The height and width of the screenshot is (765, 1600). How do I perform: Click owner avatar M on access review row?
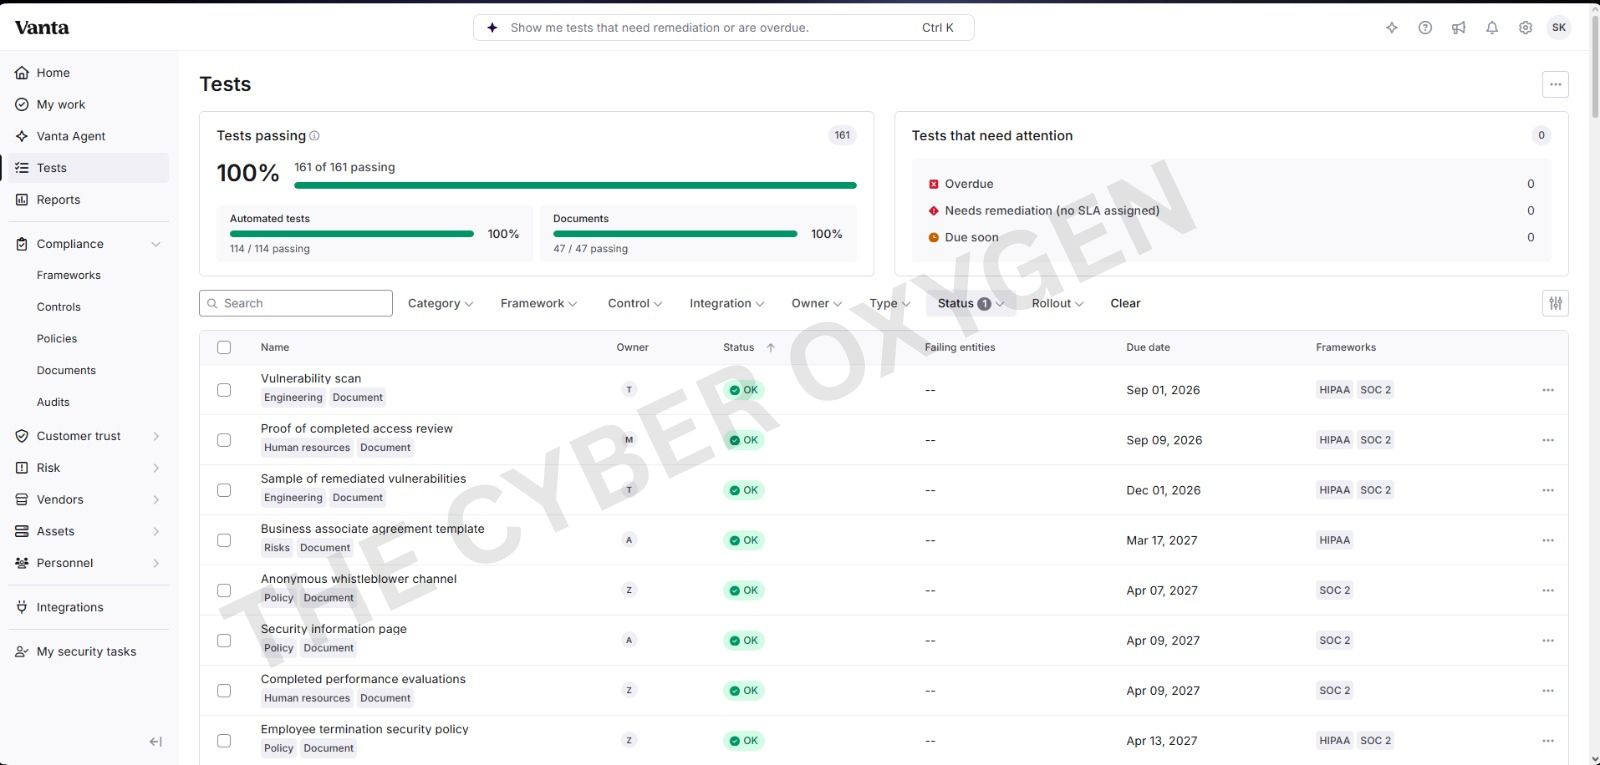pyautogui.click(x=629, y=440)
